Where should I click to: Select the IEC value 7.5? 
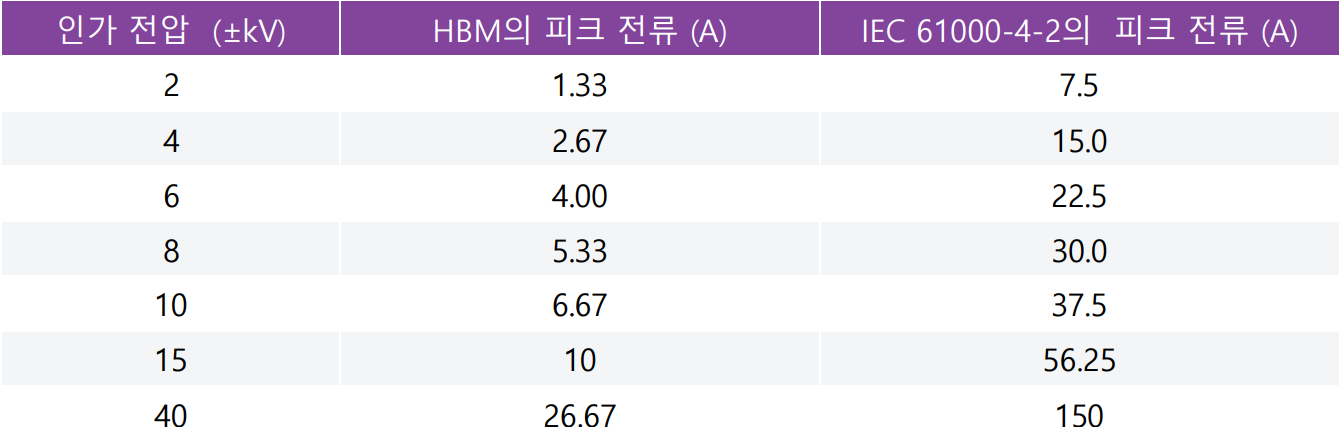pos(1080,86)
